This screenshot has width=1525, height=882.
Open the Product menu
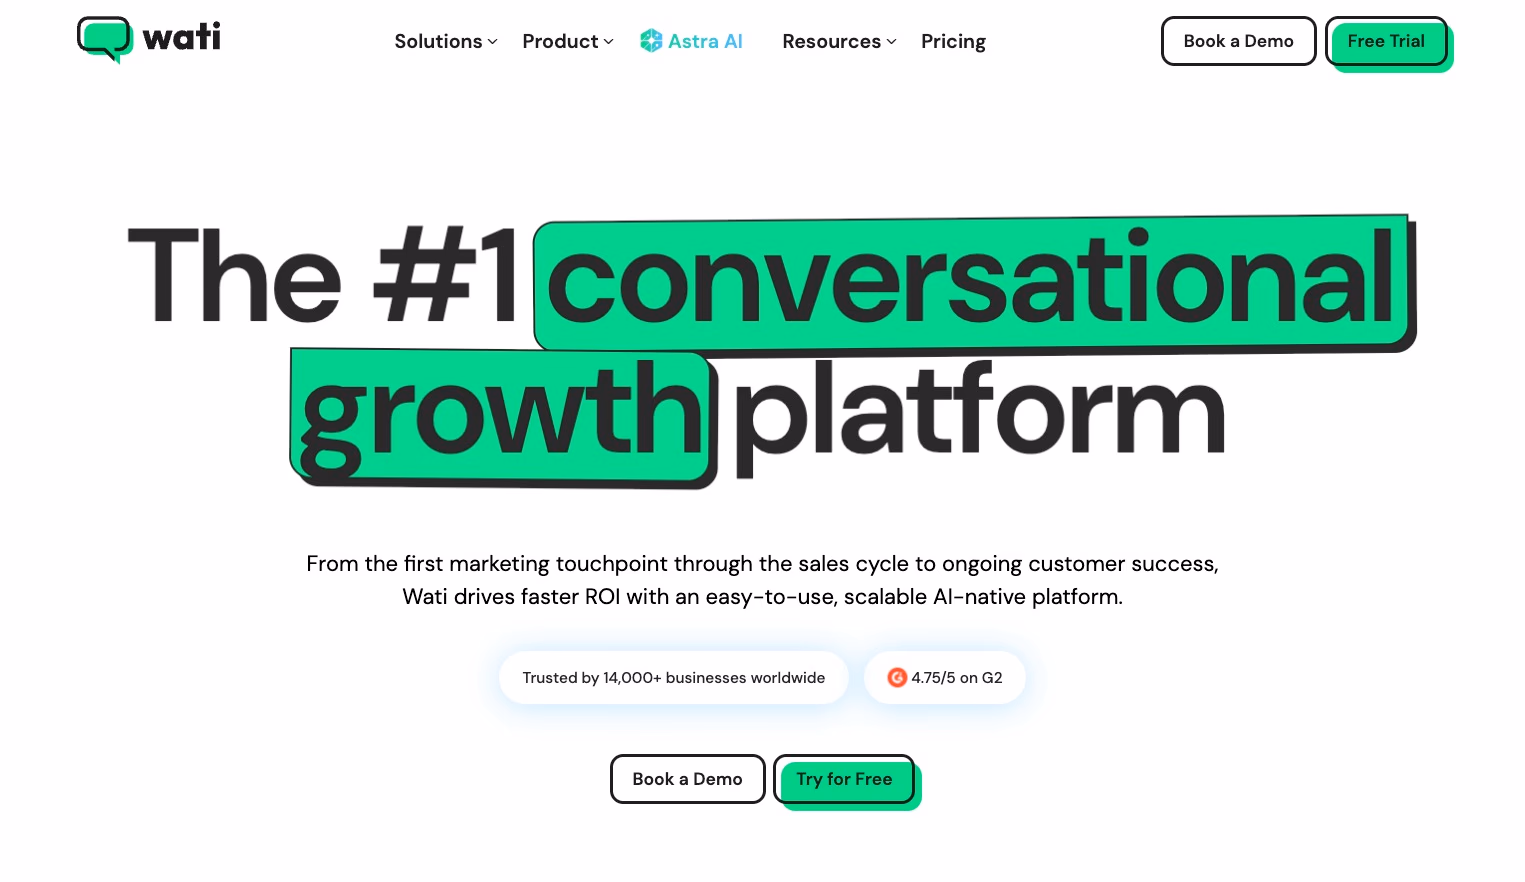(x=560, y=42)
